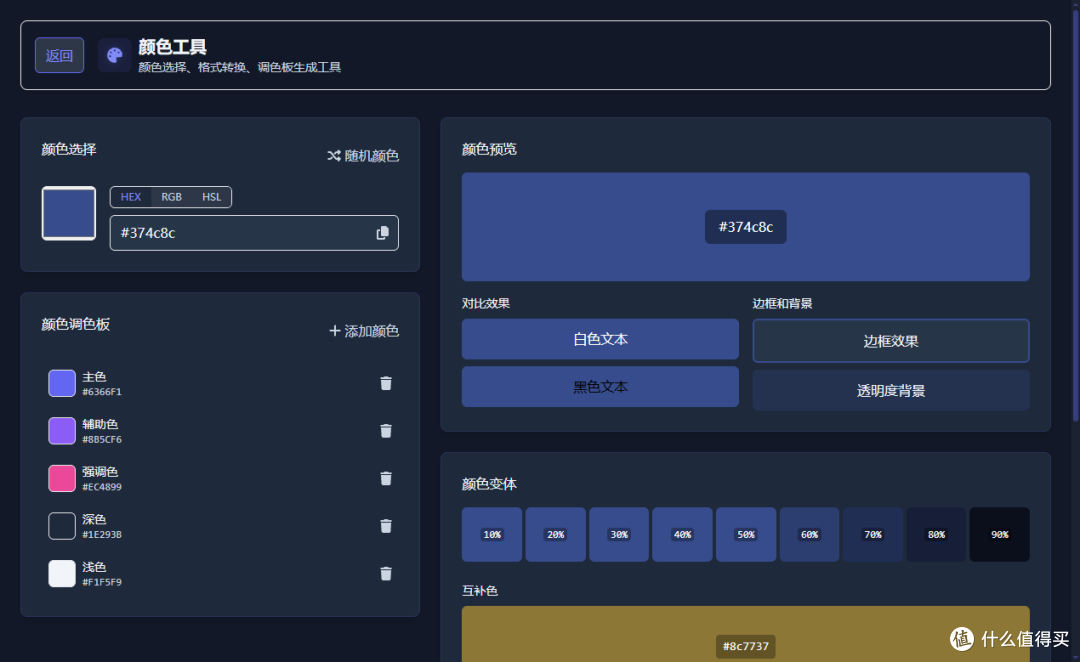Pick the 10% color variant
Screen dimensions: 1080x662
coord(492,535)
